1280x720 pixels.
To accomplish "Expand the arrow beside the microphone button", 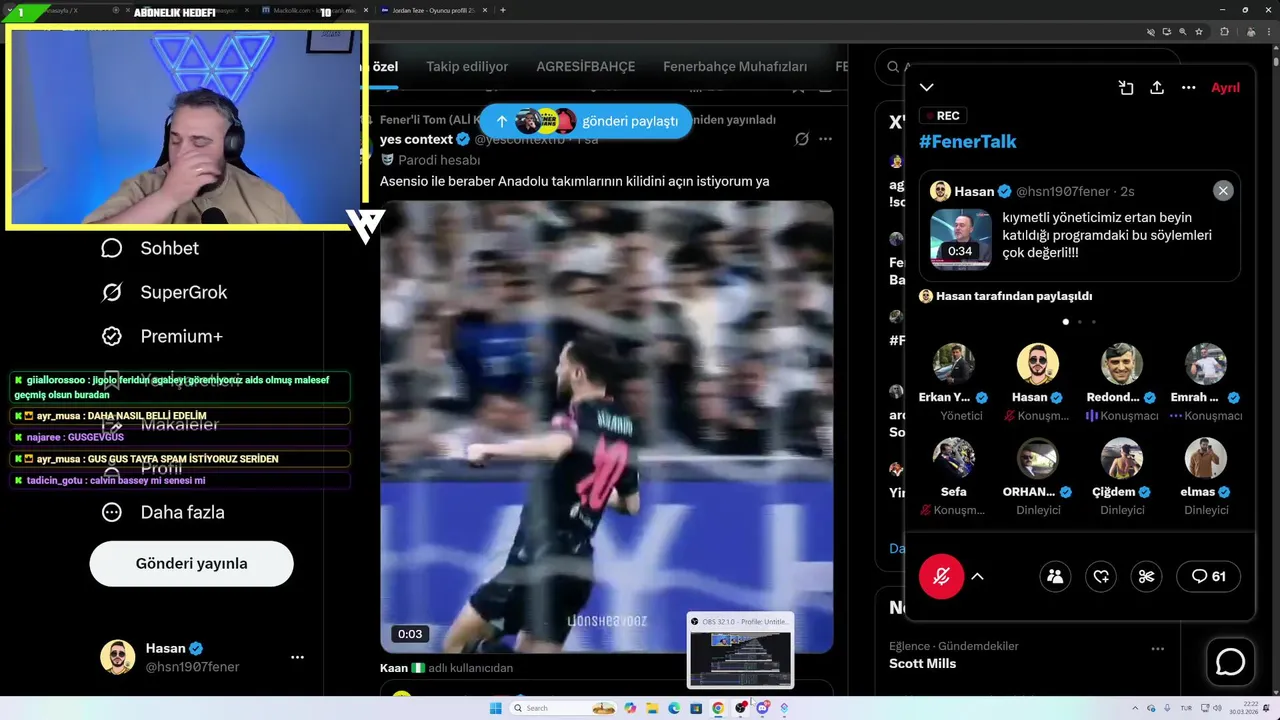I will [x=977, y=576].
